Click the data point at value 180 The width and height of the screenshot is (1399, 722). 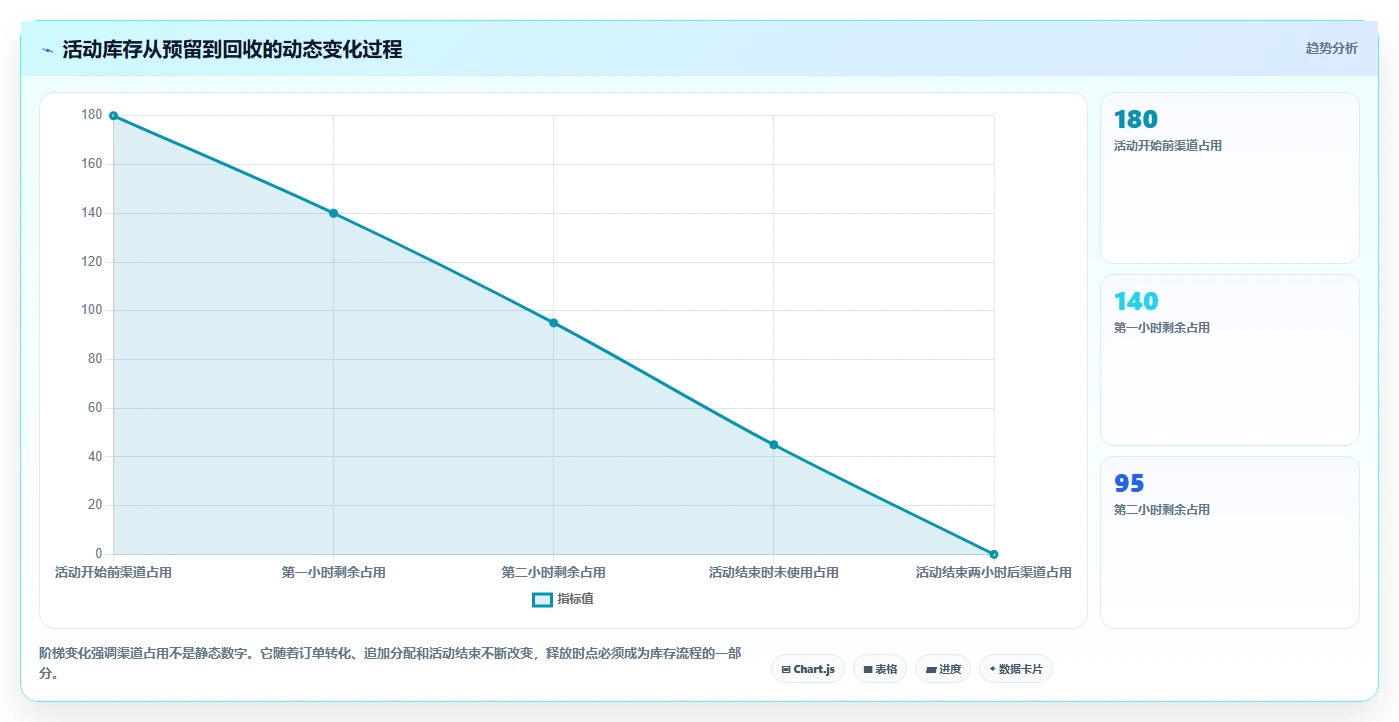113,116
